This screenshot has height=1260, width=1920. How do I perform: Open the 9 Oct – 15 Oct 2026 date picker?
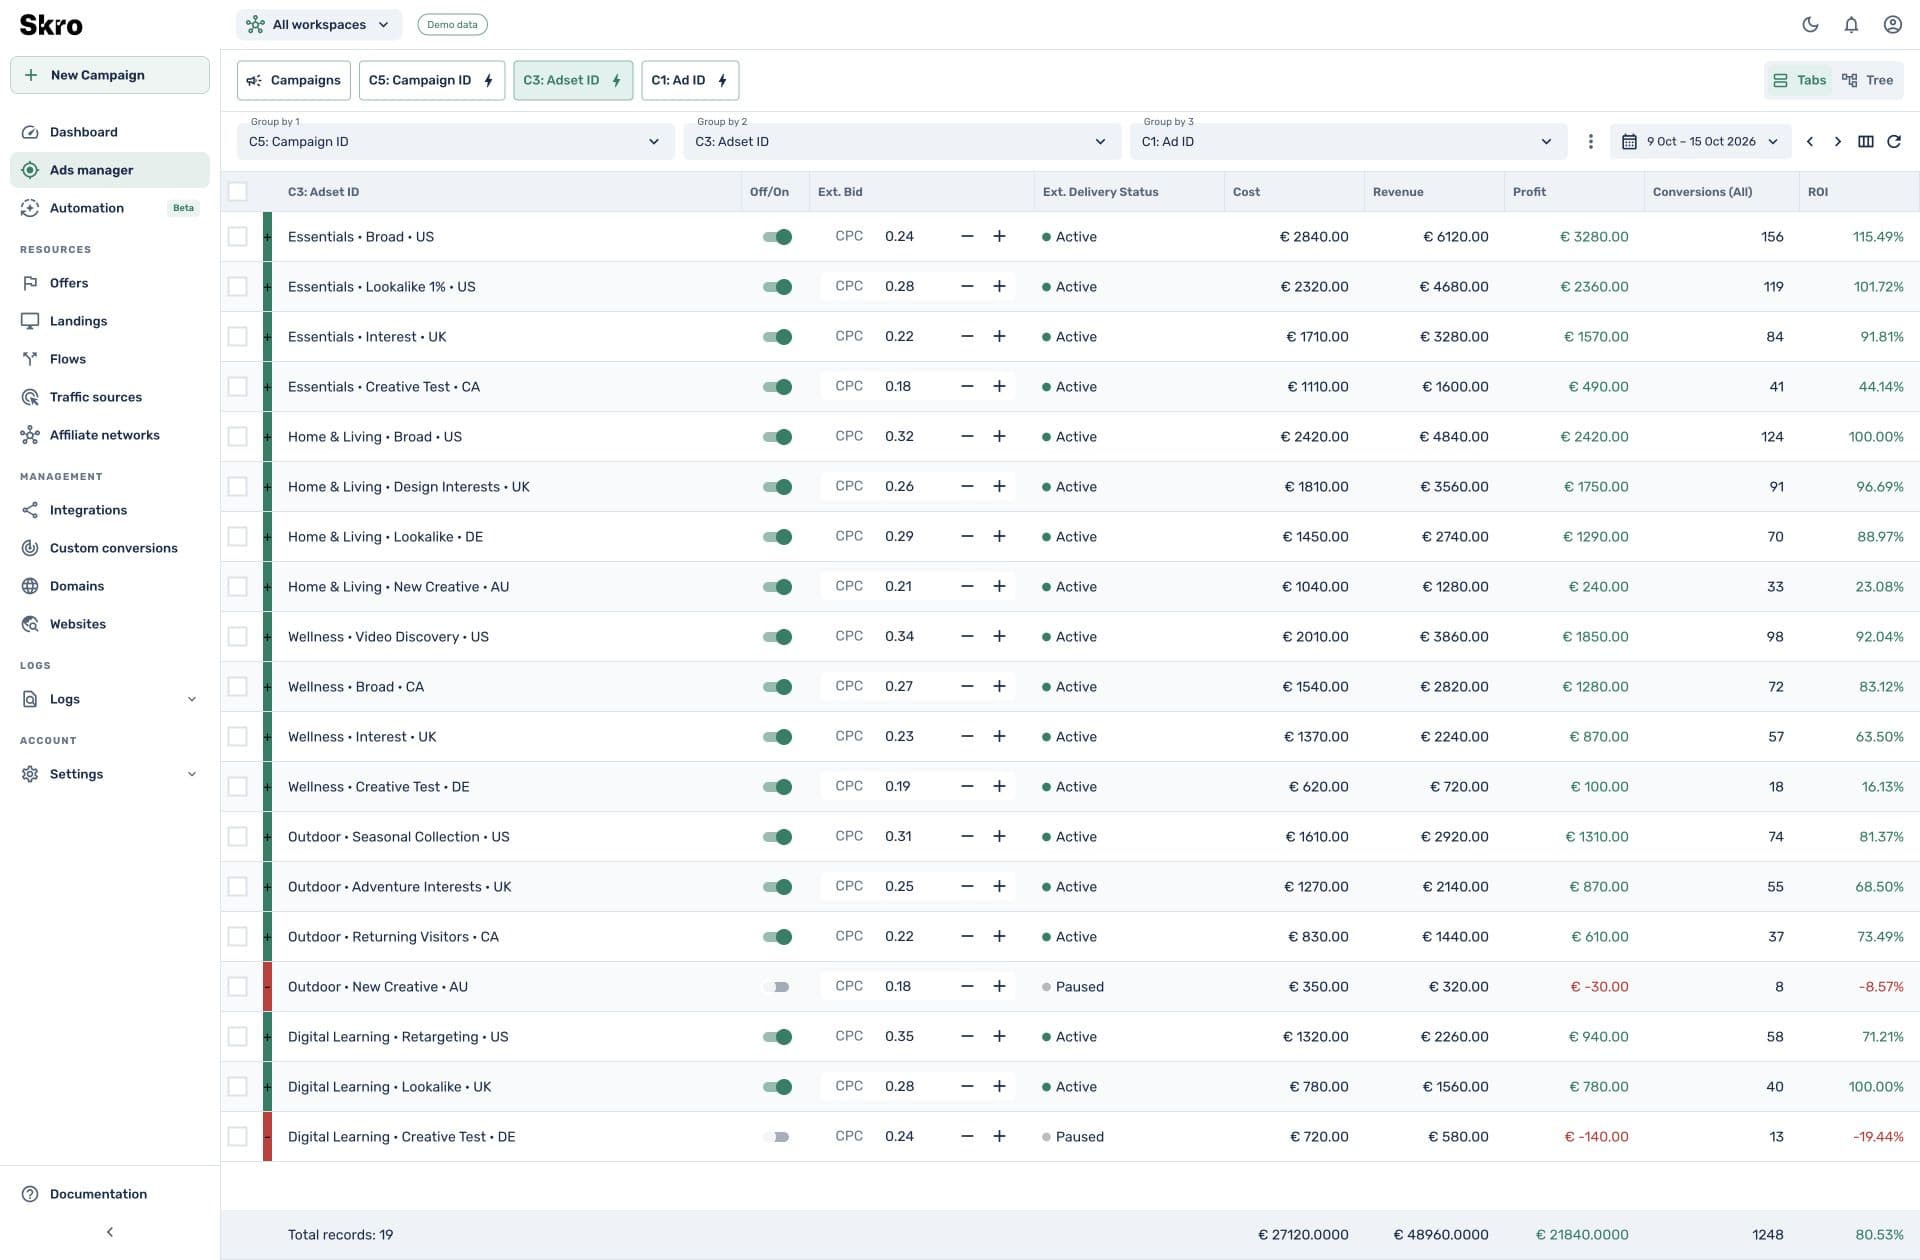pos(1700,142)
